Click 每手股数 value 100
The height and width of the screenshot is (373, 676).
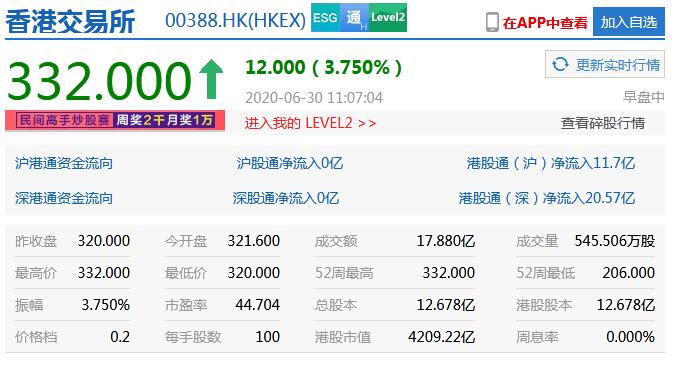268,337
